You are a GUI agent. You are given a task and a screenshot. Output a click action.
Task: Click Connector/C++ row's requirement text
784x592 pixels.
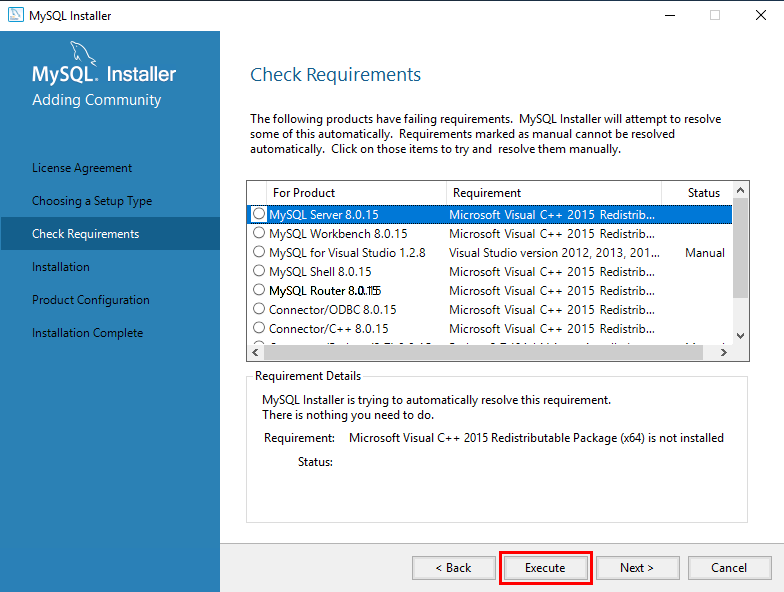(552, 329)
